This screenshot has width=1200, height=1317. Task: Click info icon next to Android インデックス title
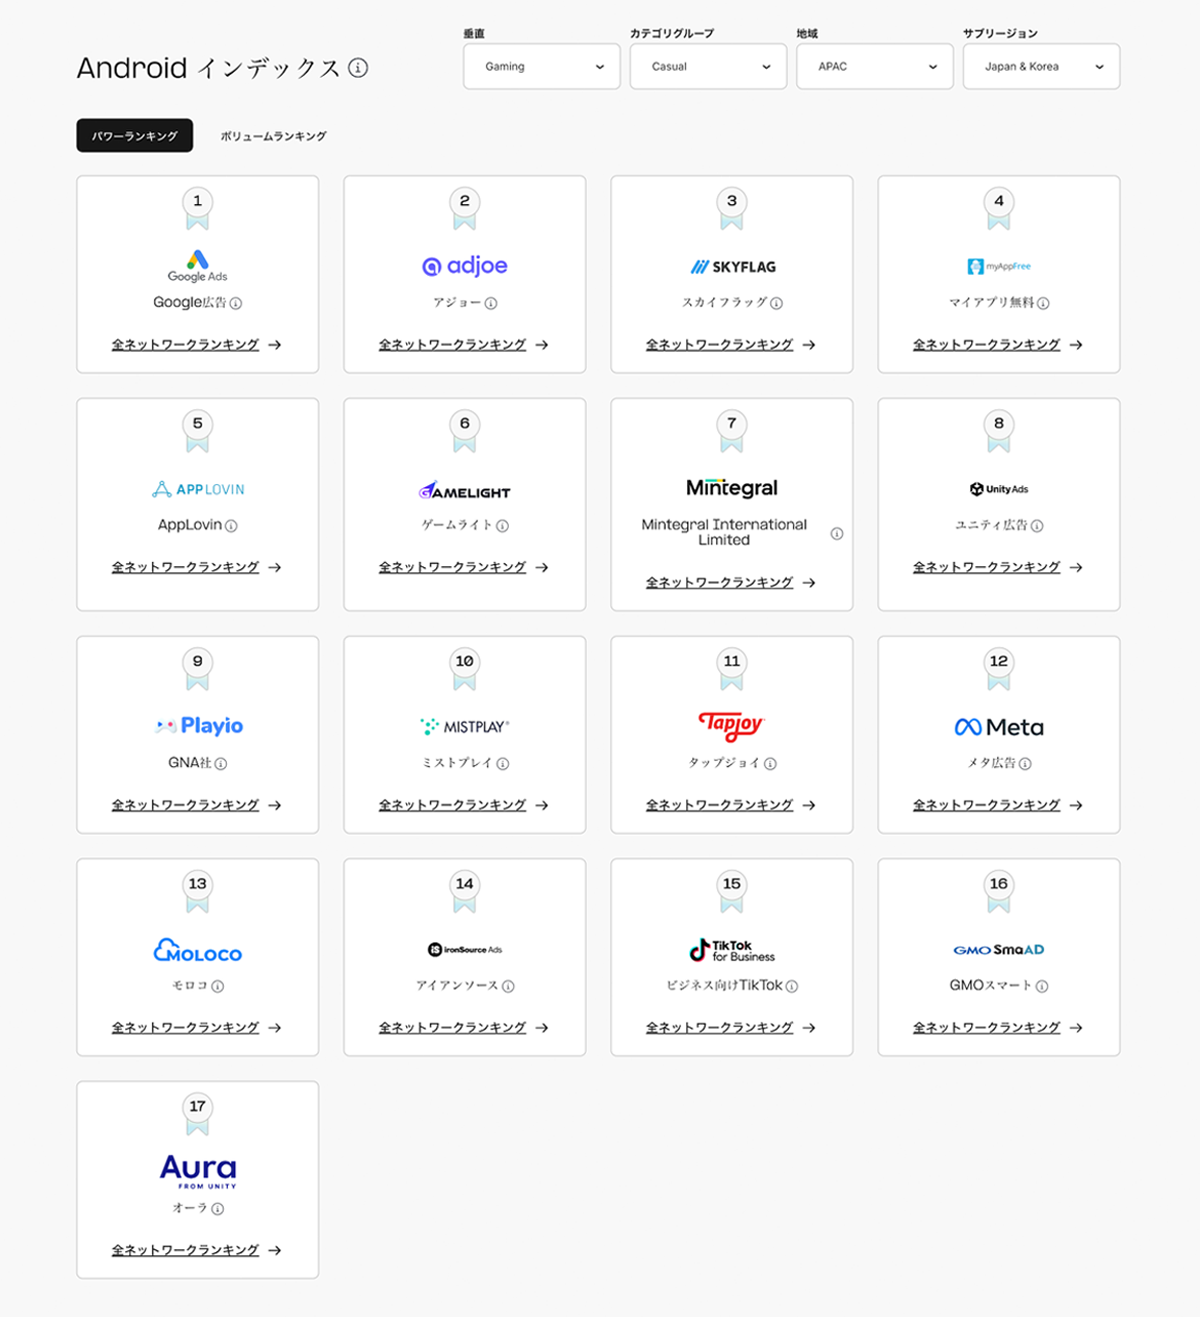pyautogui.click(x=358, y=68)
